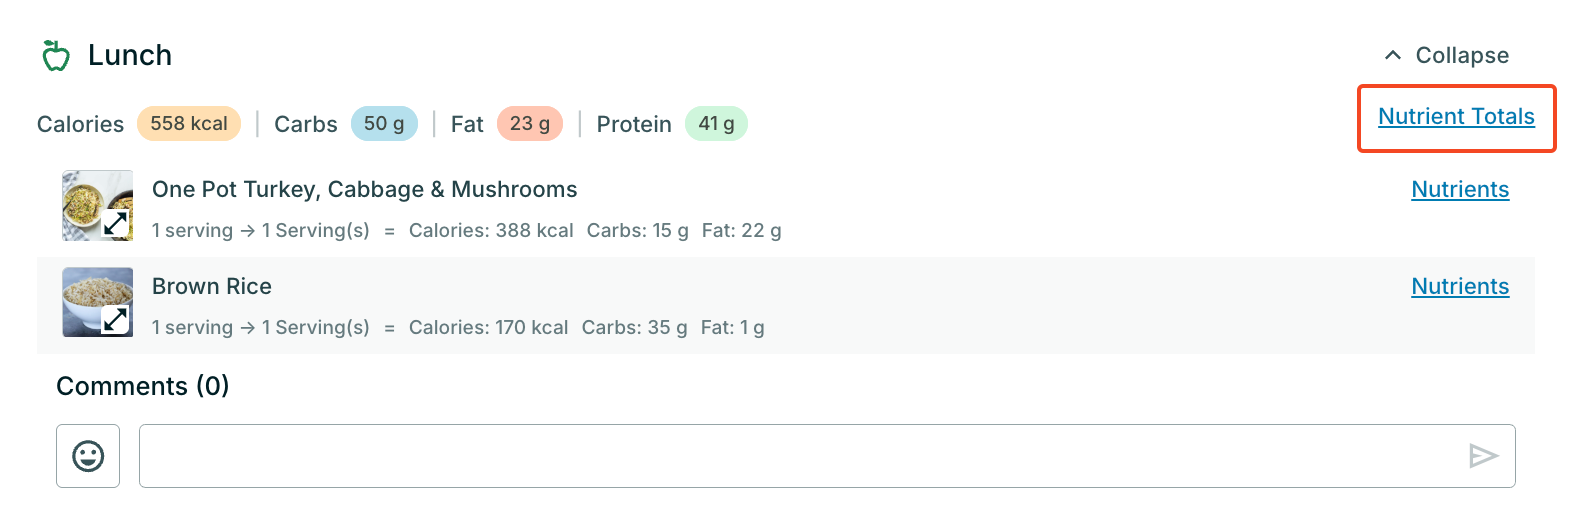Send the comment with the arrow icon
Viewport: 1572px width, 520px height.
point(1483,456)
